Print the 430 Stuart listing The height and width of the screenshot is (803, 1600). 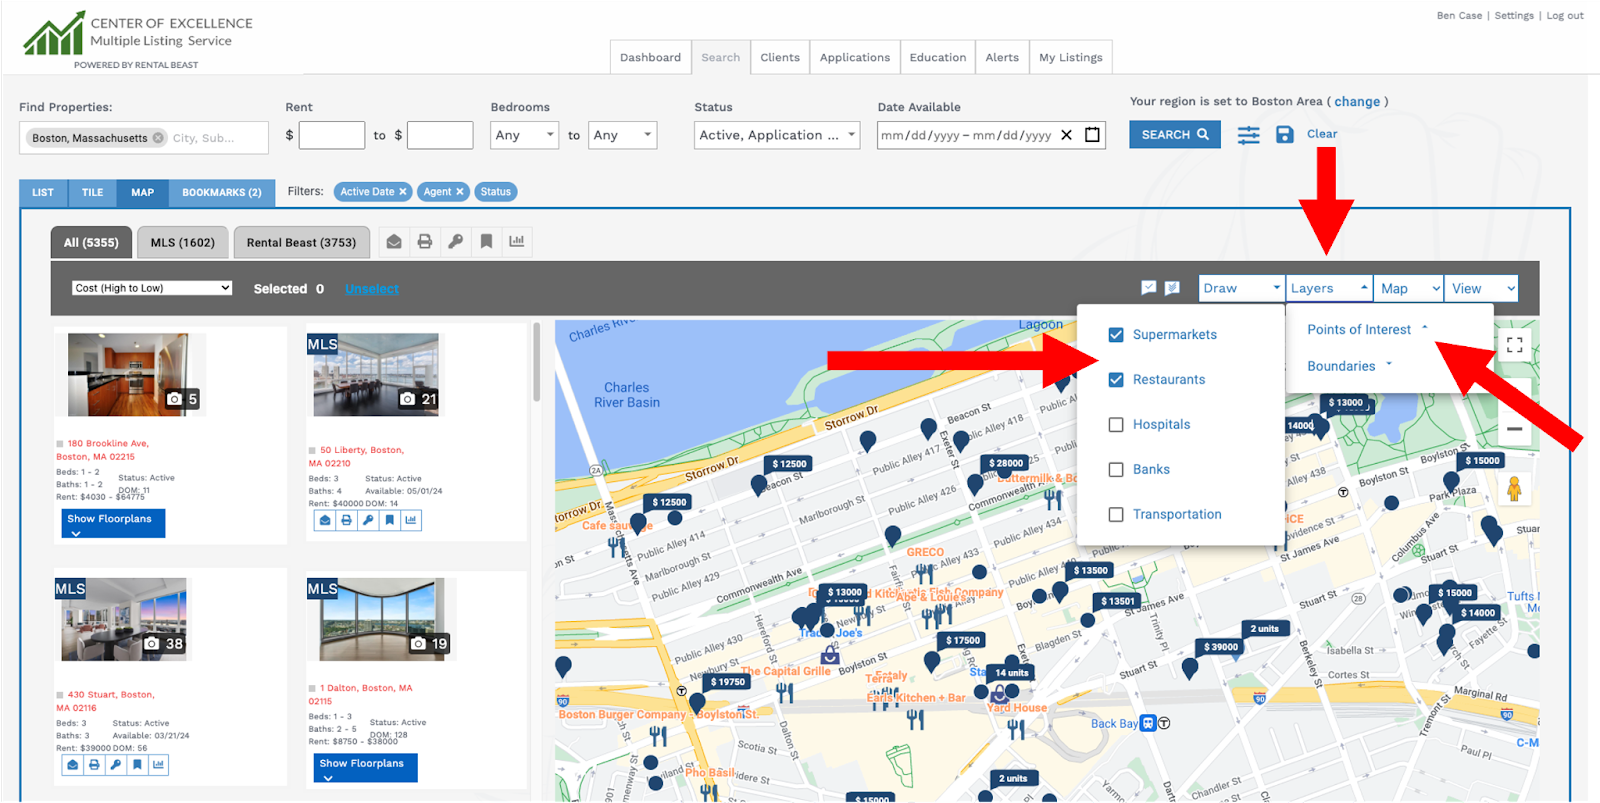(94, 765)
